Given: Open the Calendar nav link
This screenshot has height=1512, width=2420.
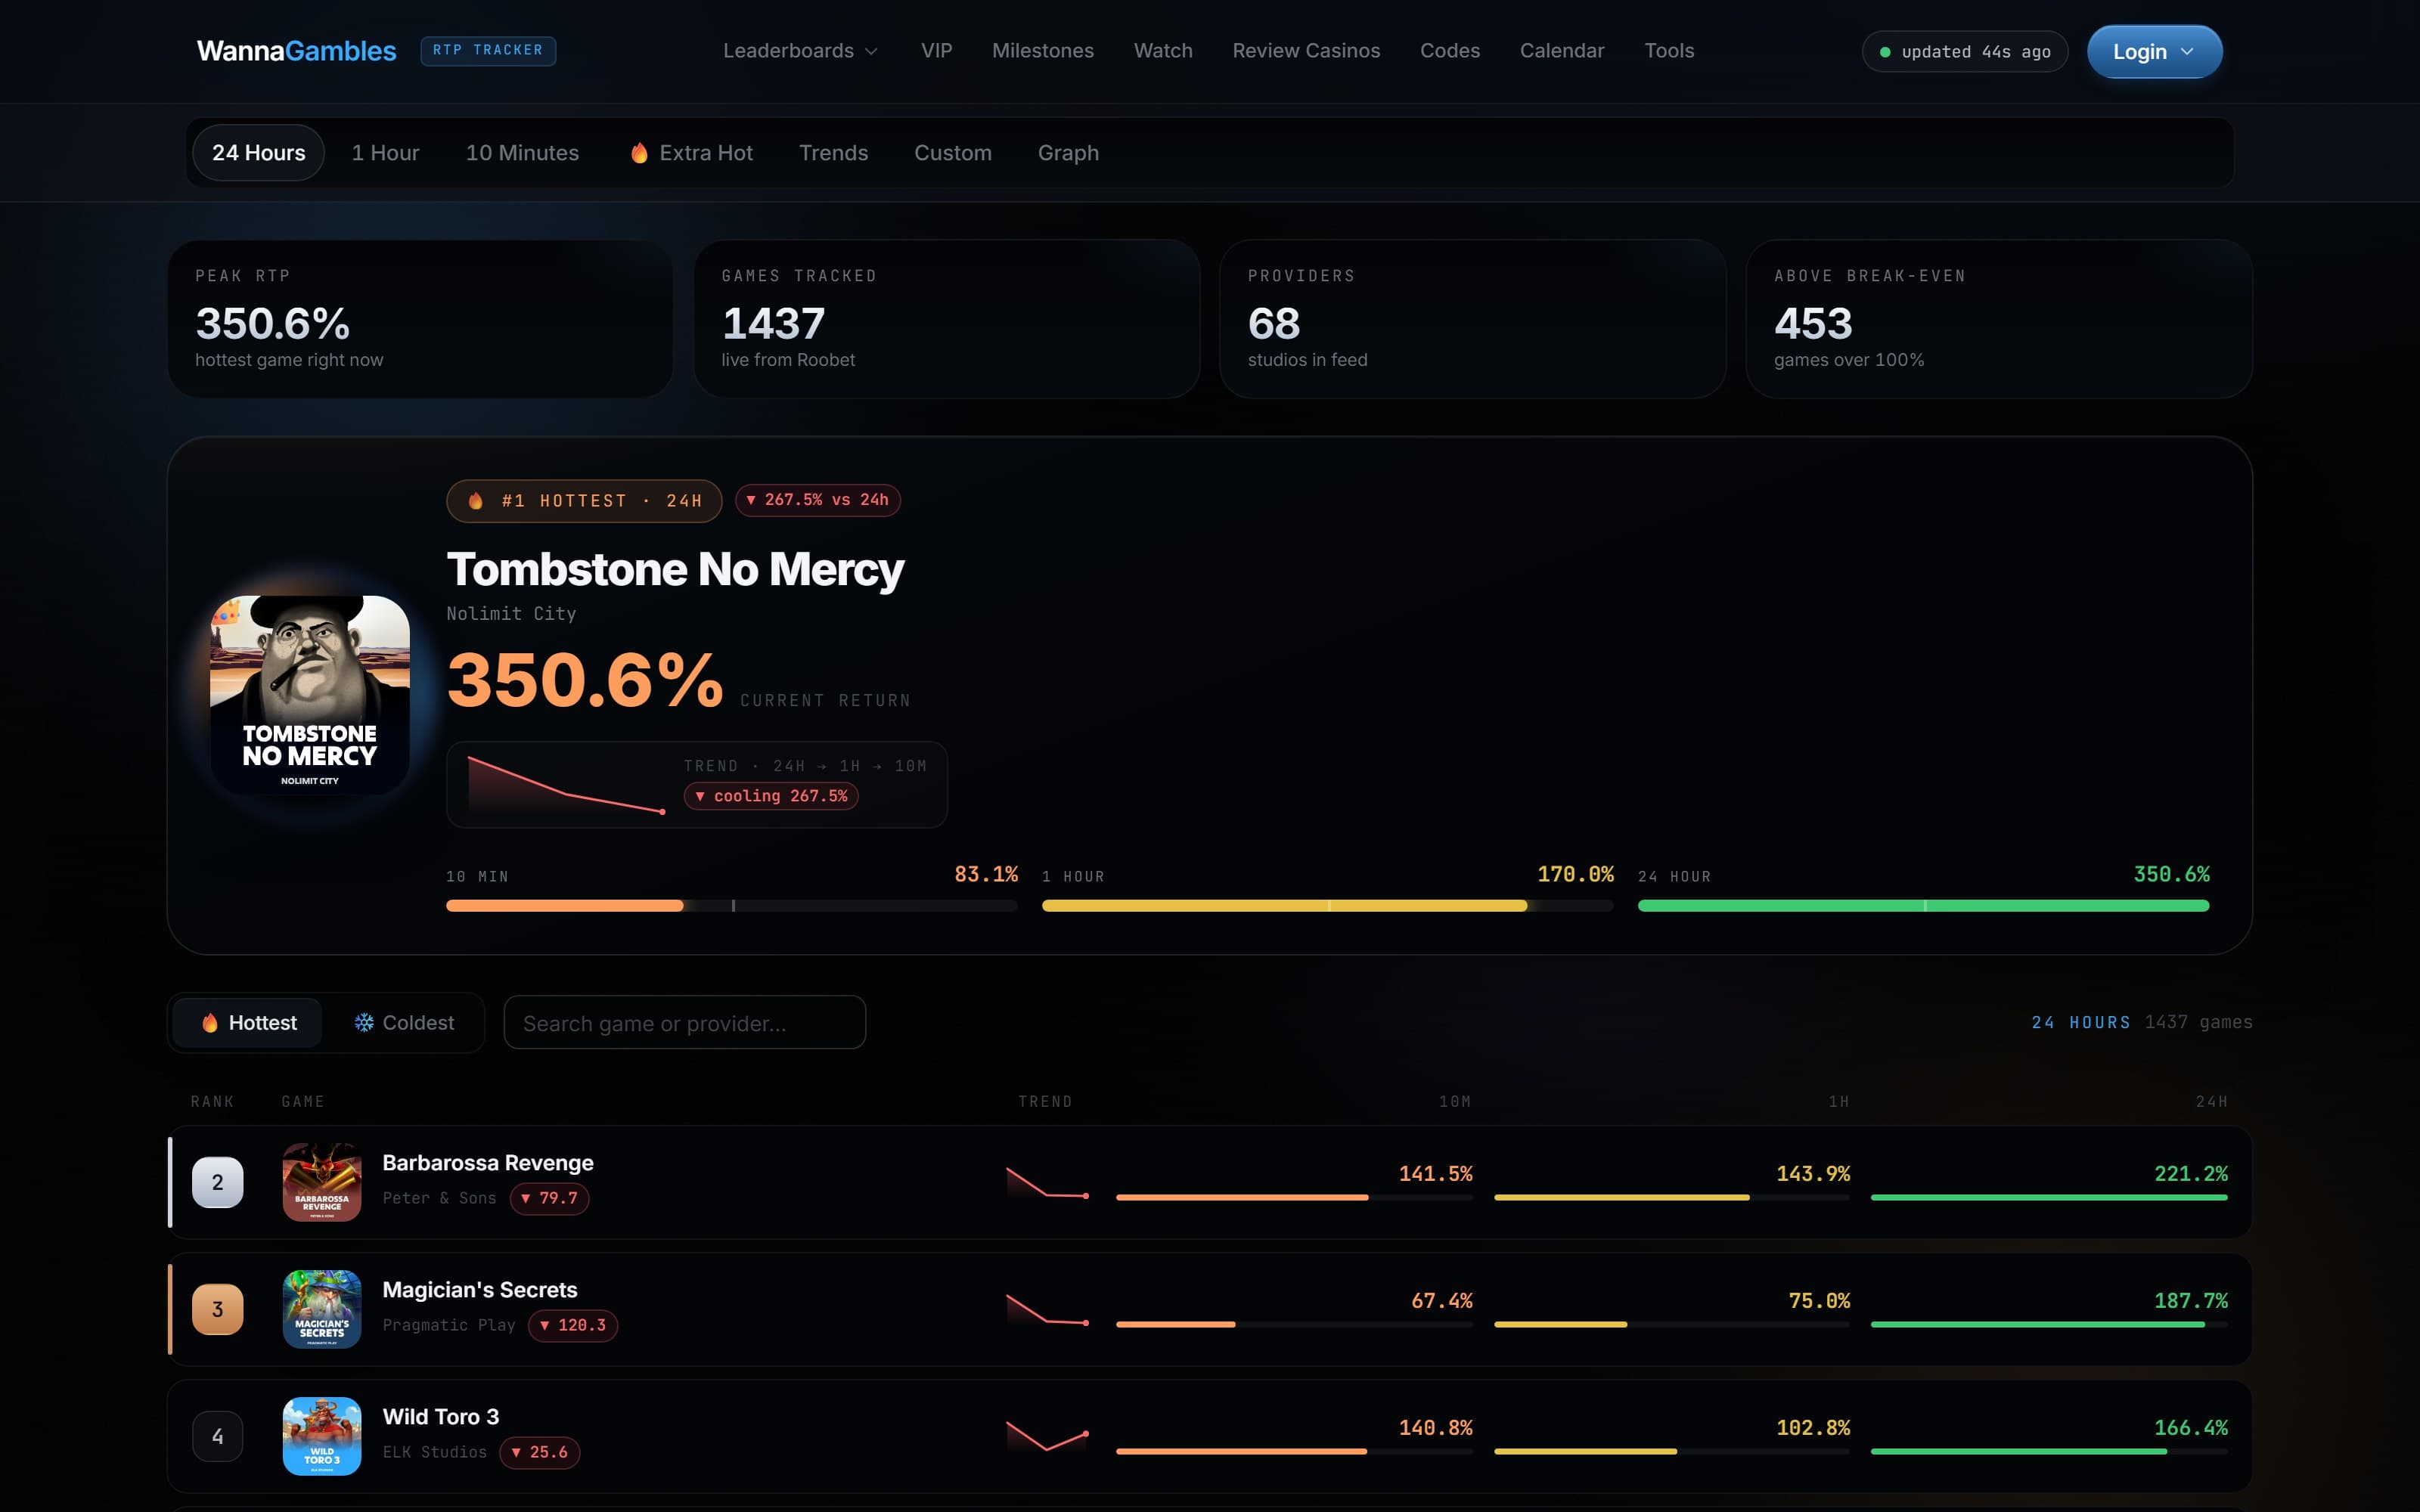Looking at the screenshot, I should [1561, 51].
